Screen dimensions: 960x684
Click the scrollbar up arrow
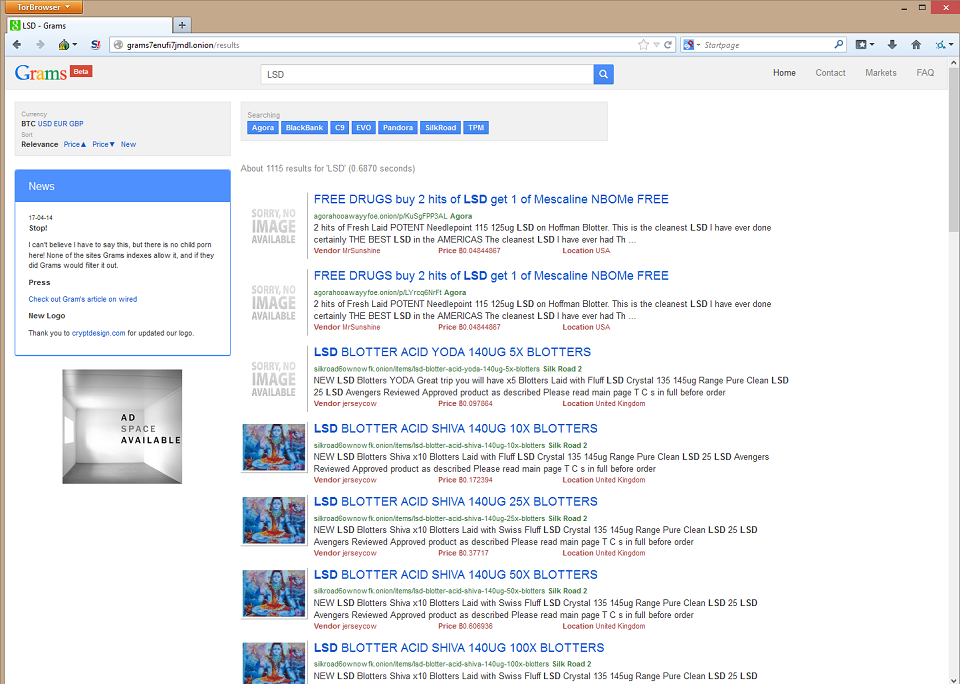[x=954, y=62]
